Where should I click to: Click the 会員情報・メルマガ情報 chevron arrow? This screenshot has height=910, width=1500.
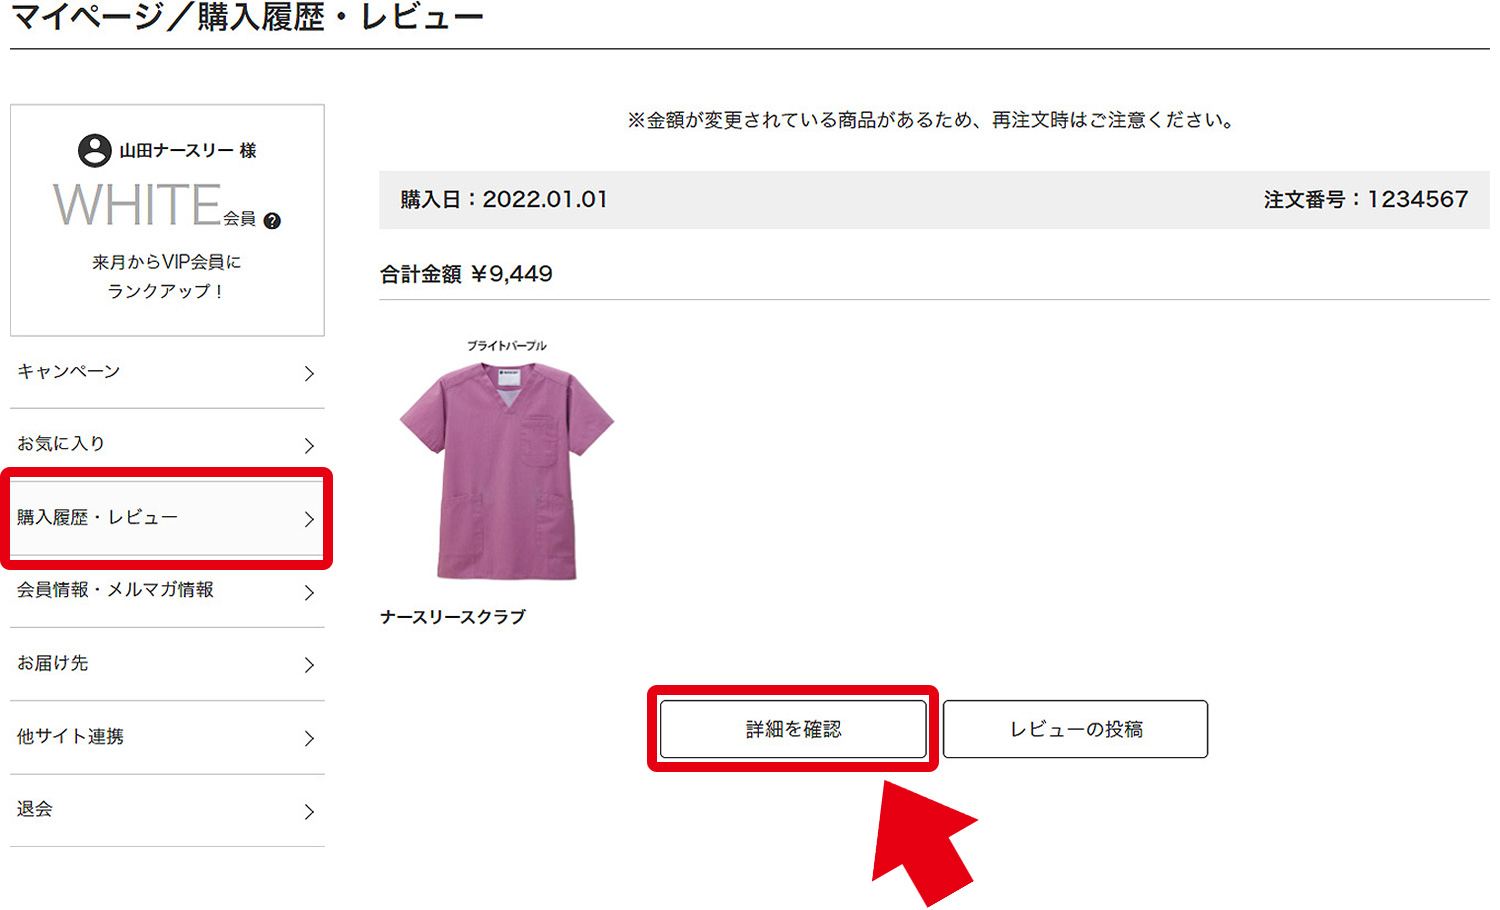tap(309, 592)
